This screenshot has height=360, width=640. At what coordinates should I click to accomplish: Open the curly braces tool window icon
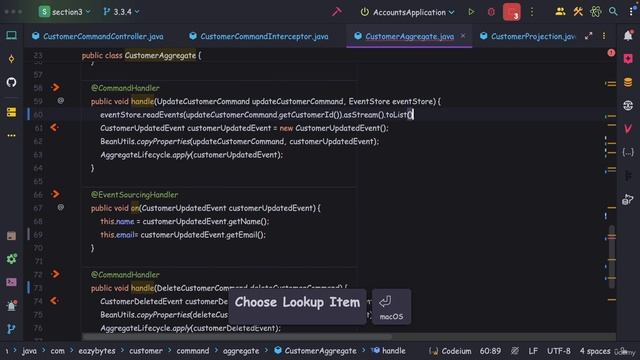628,152
